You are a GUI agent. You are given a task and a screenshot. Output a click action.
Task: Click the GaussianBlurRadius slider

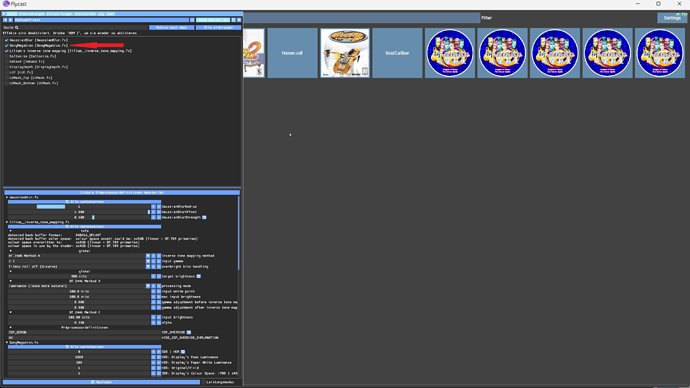[79, 206]
